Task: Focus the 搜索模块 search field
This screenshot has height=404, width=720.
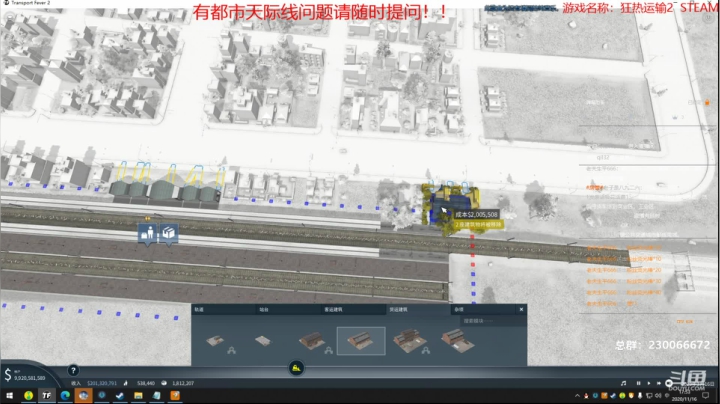Action: pyautogui.click(x=492, y=321)
